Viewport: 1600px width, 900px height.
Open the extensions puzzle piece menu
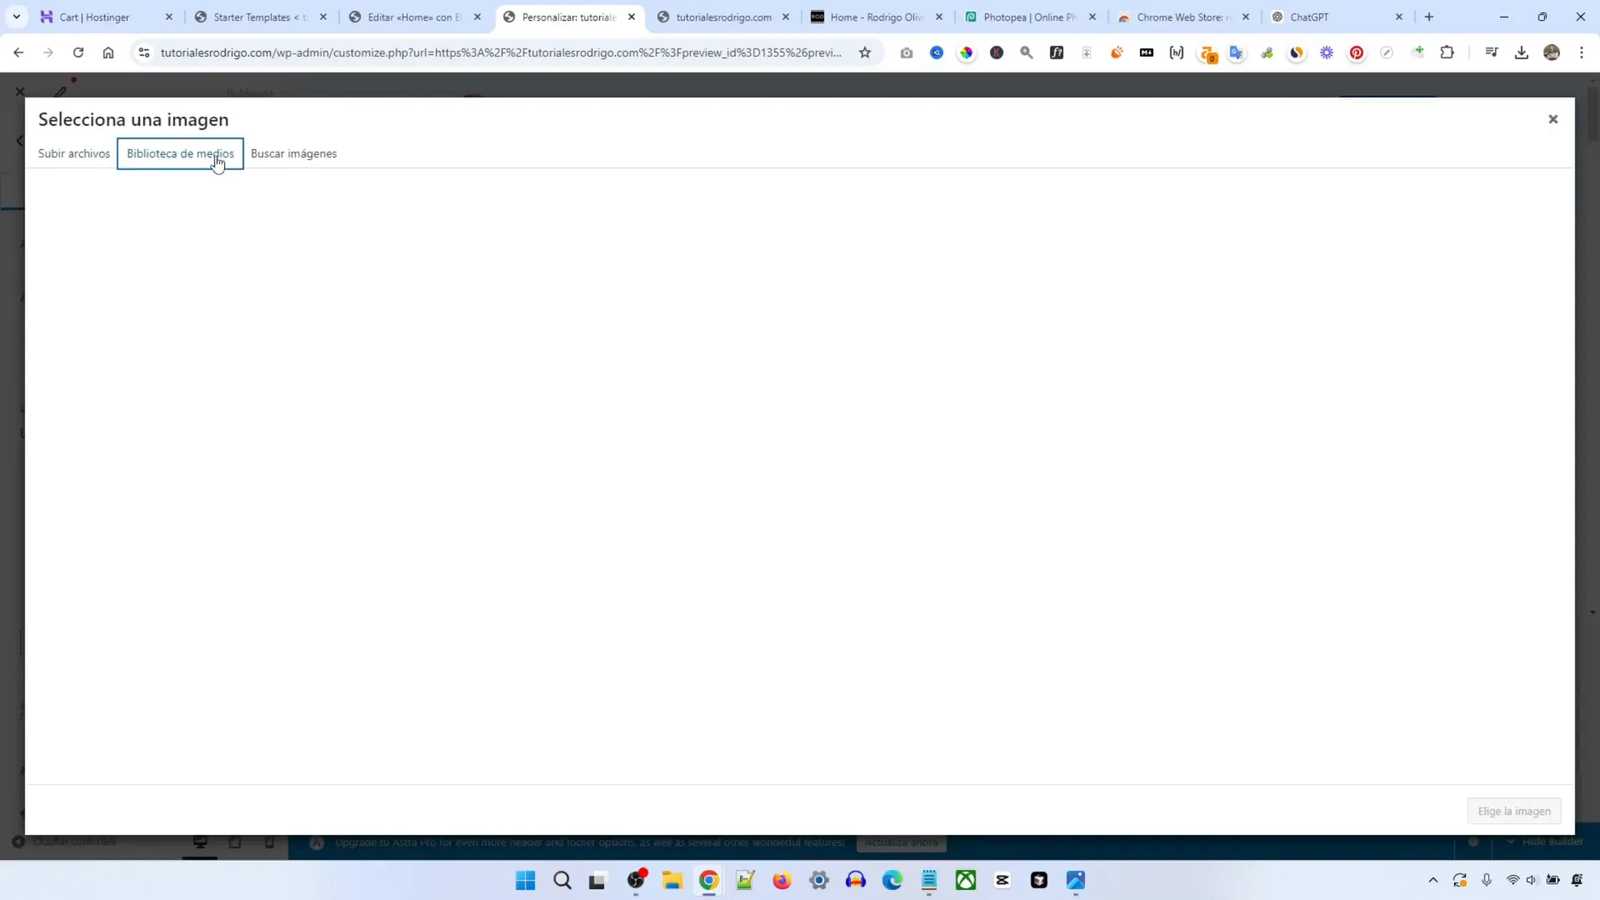tap(1447, 53)
